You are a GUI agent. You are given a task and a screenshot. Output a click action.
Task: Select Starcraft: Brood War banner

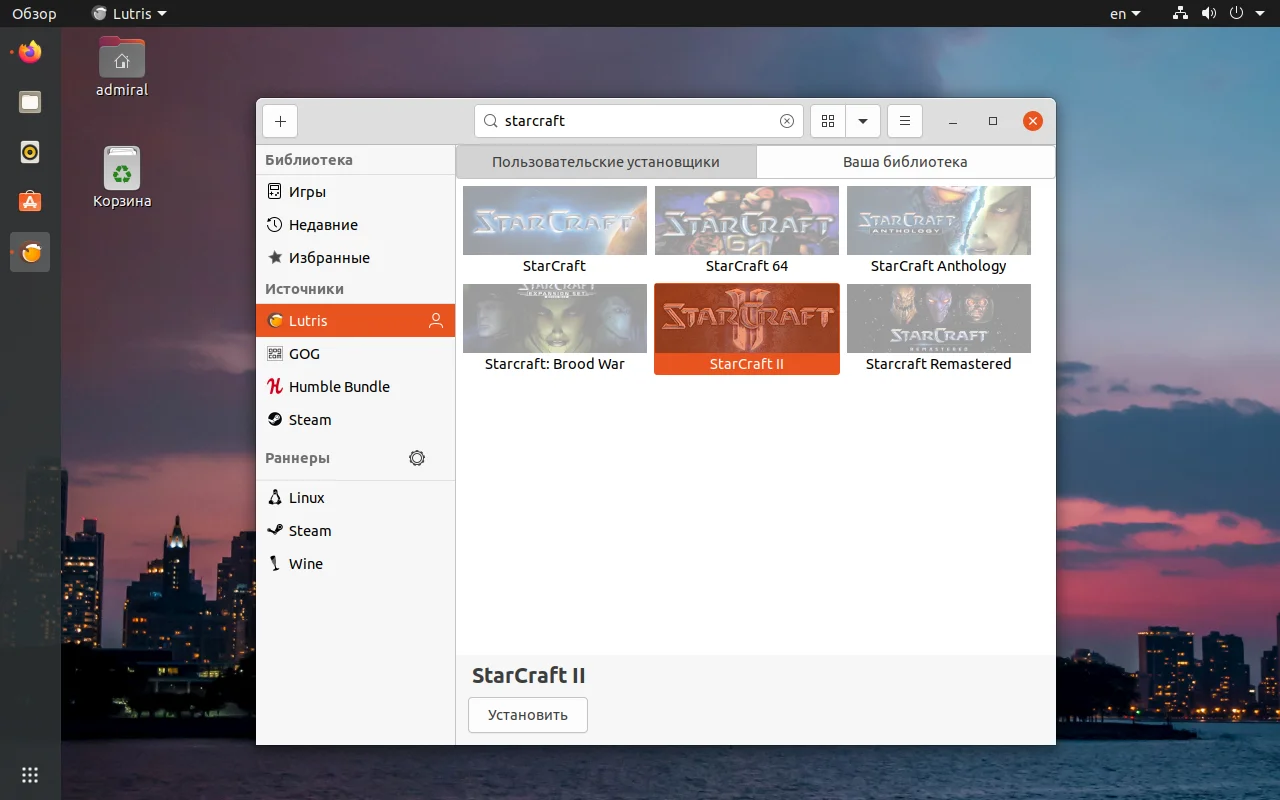[555, 319]
